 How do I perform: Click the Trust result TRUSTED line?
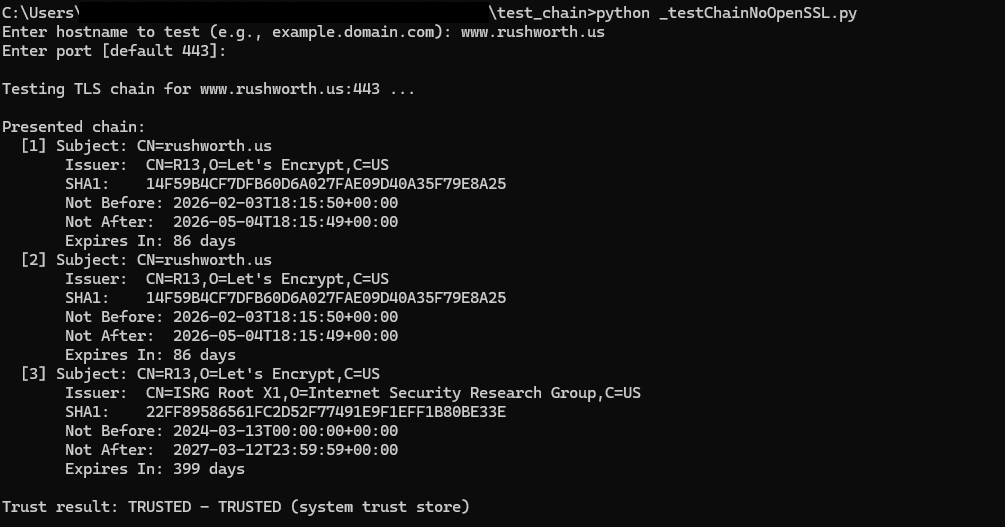pos(235,507)
